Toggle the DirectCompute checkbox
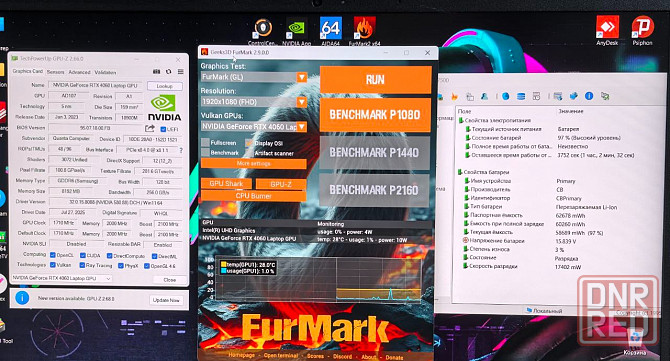Image resolution: width=670 pixels, height=361 pixels. coord(109,255)
